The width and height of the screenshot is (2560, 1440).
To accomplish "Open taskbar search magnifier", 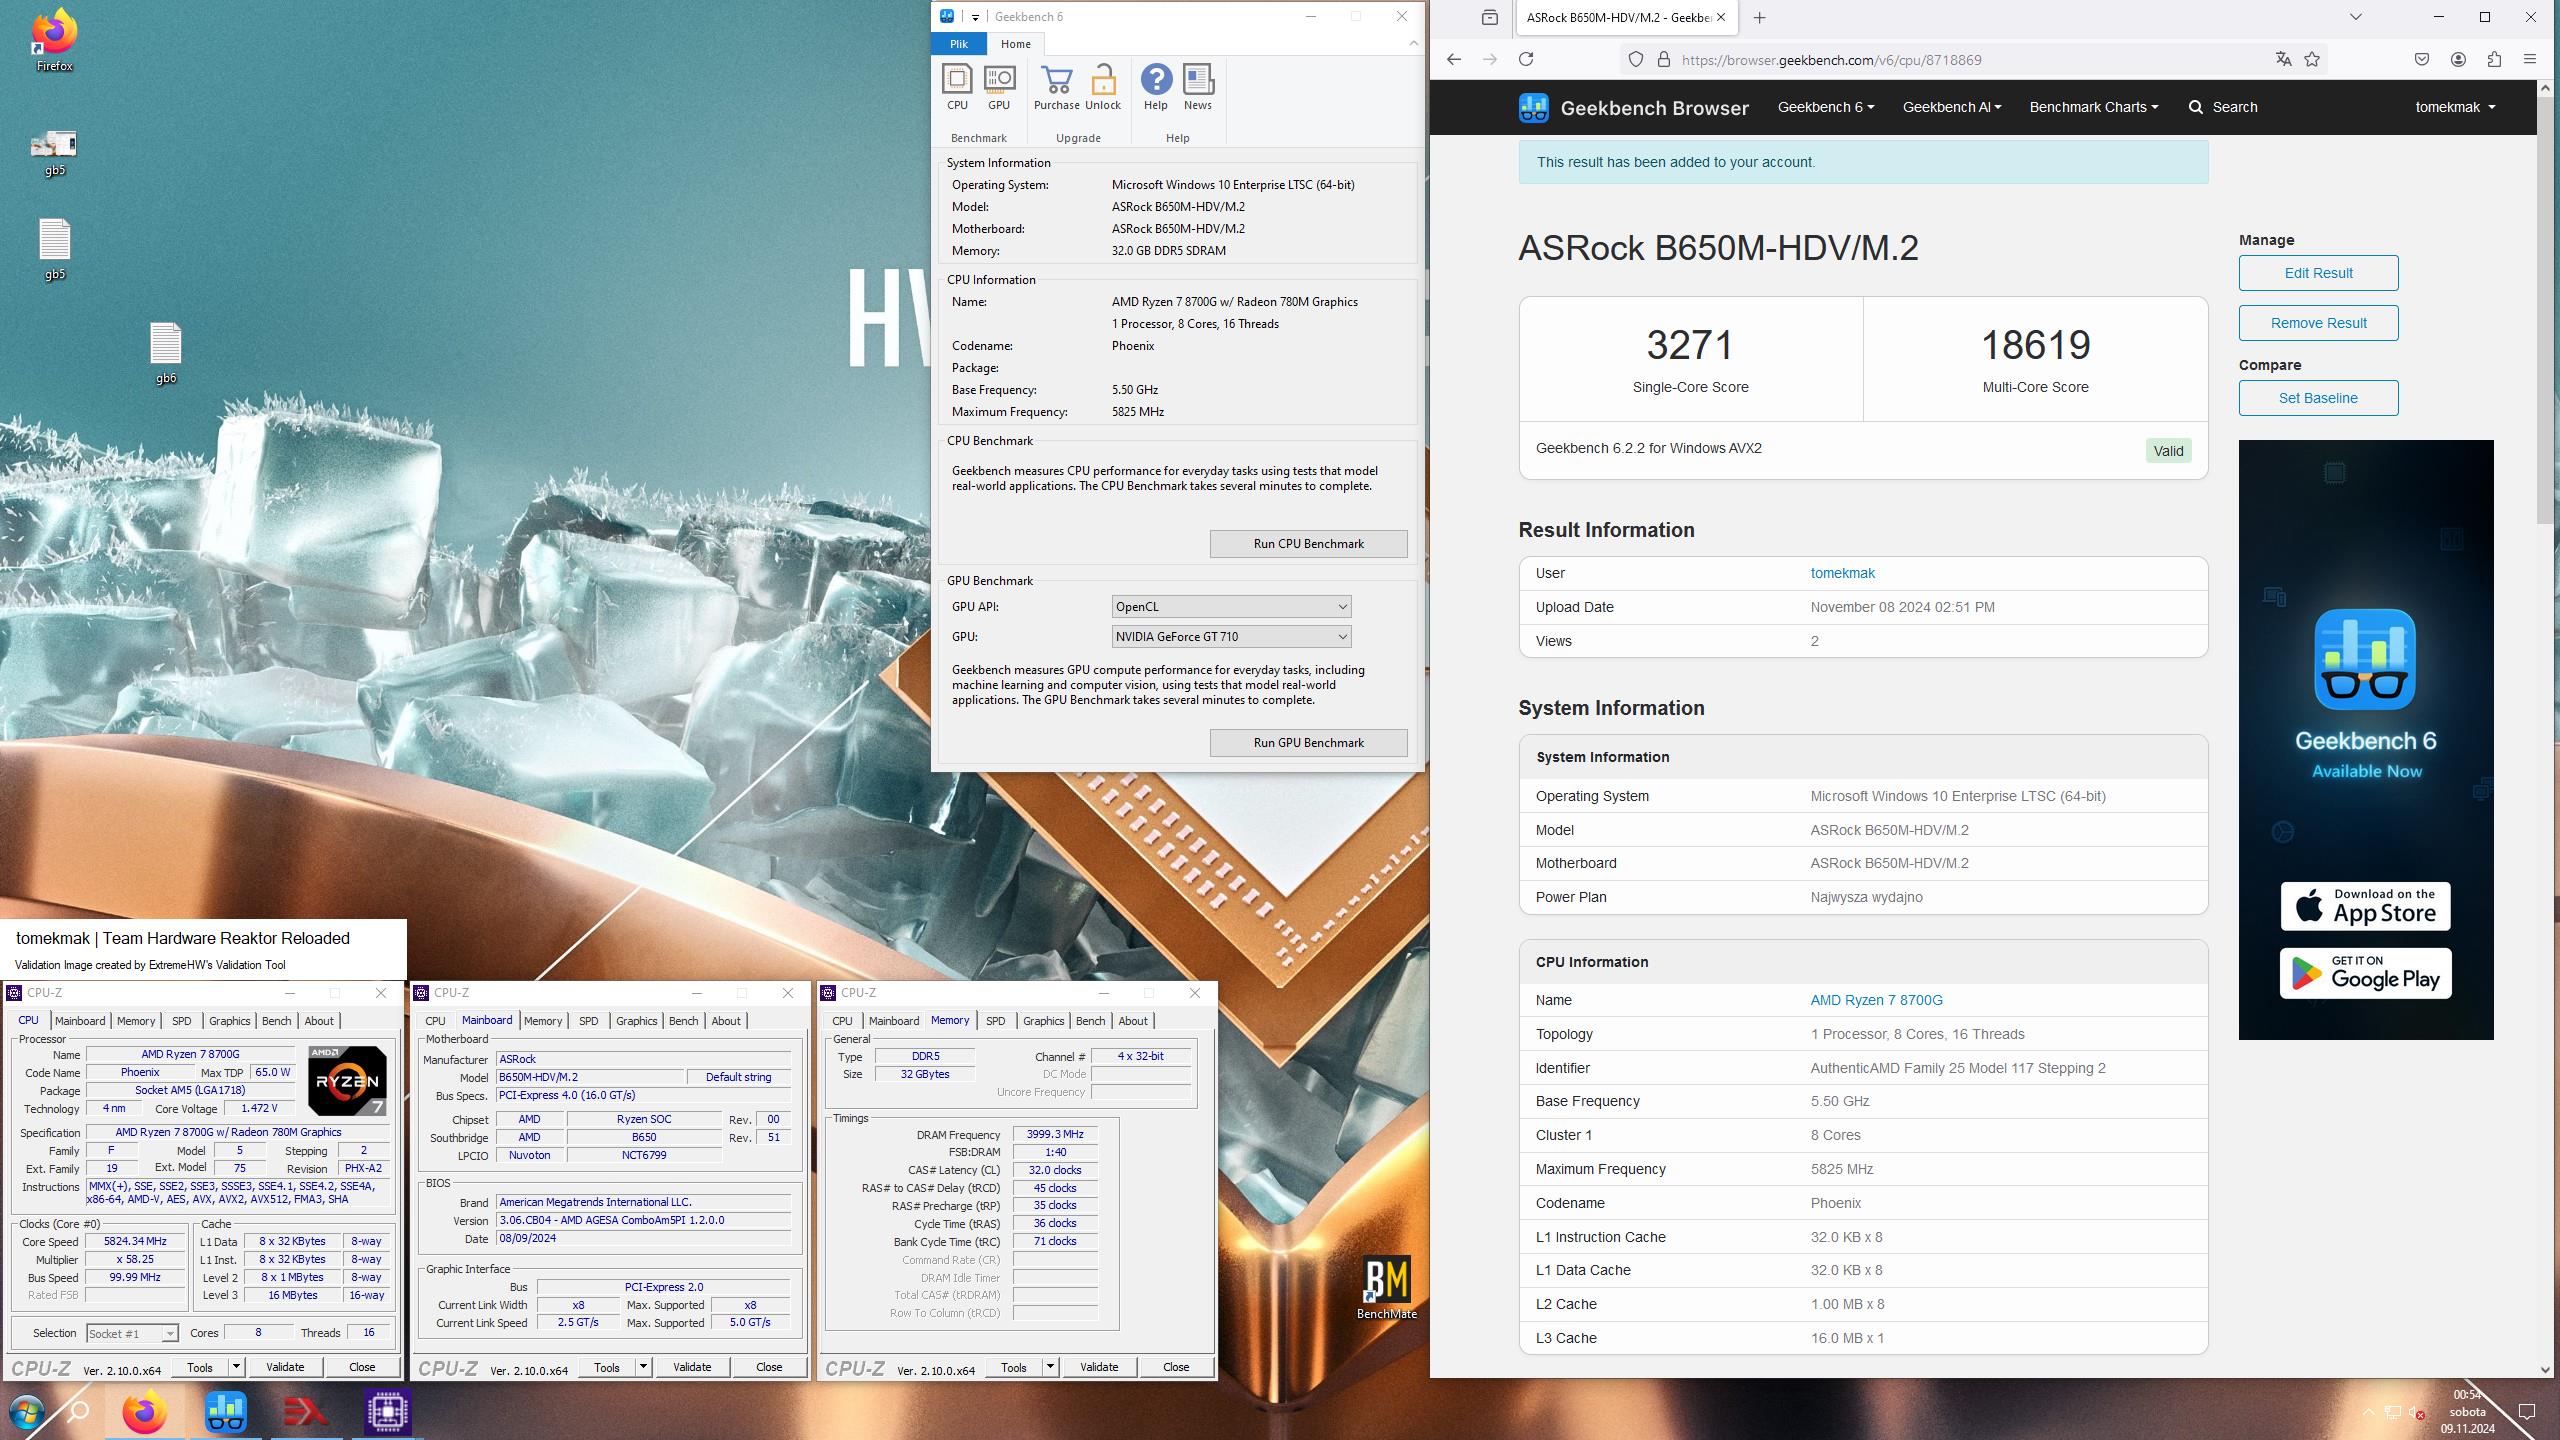I will [x=78, y=1412].
